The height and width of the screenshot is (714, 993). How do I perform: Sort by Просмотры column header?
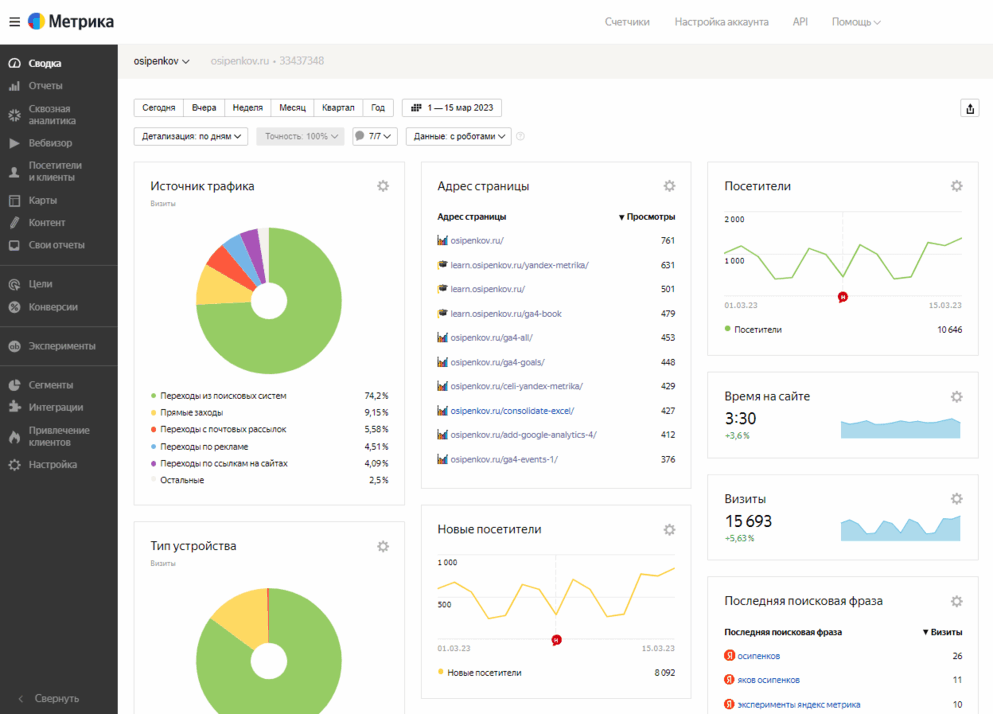[x=647, y=217]
